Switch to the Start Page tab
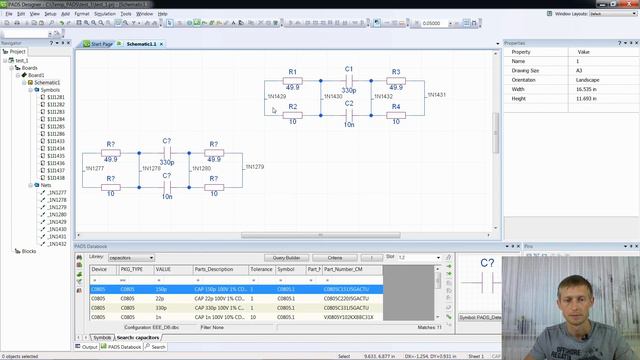This screenshot has width=640, height=360. click(x=98, y=44)
